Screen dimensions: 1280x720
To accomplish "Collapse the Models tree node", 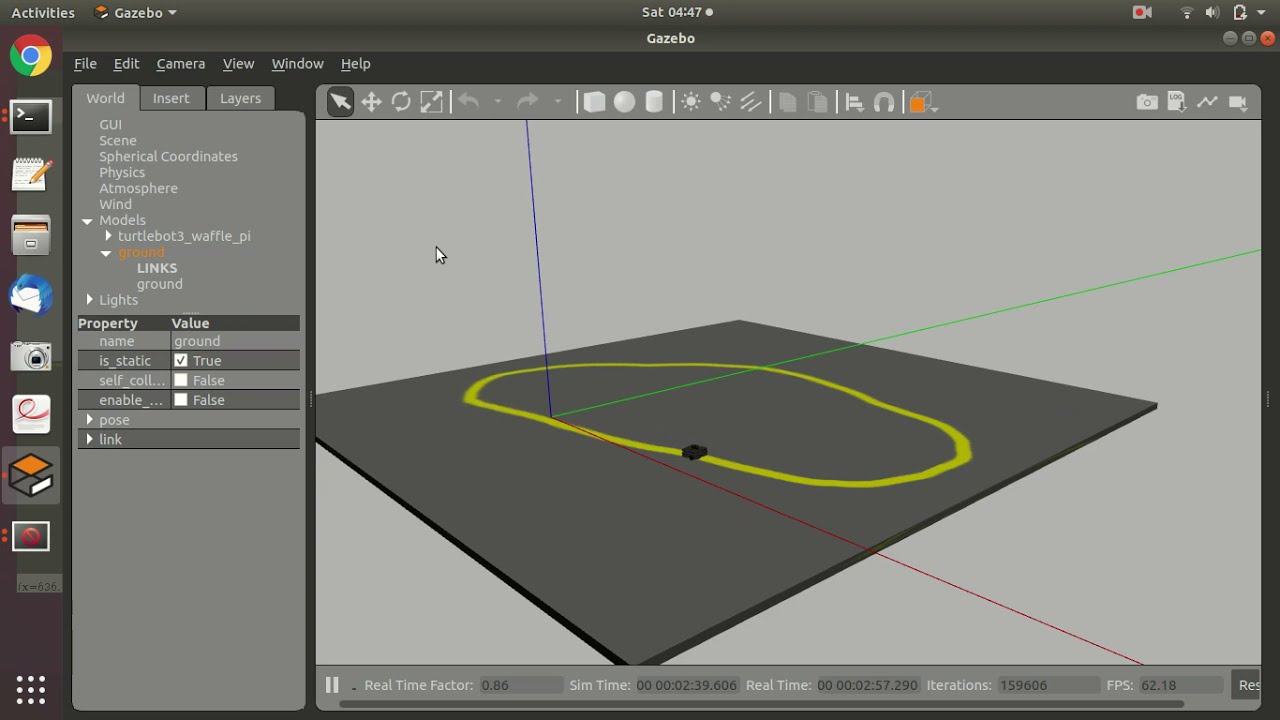I will pos(87,220).
